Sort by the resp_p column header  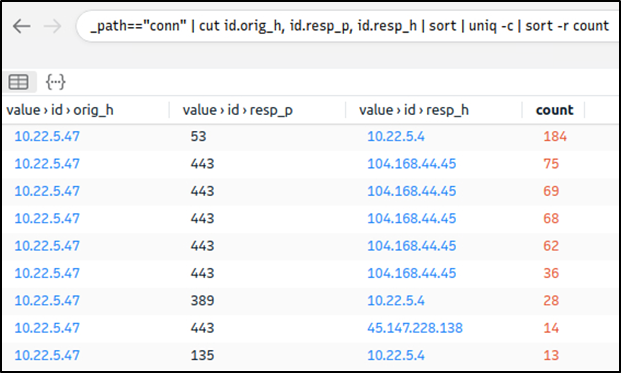[238, 110]
